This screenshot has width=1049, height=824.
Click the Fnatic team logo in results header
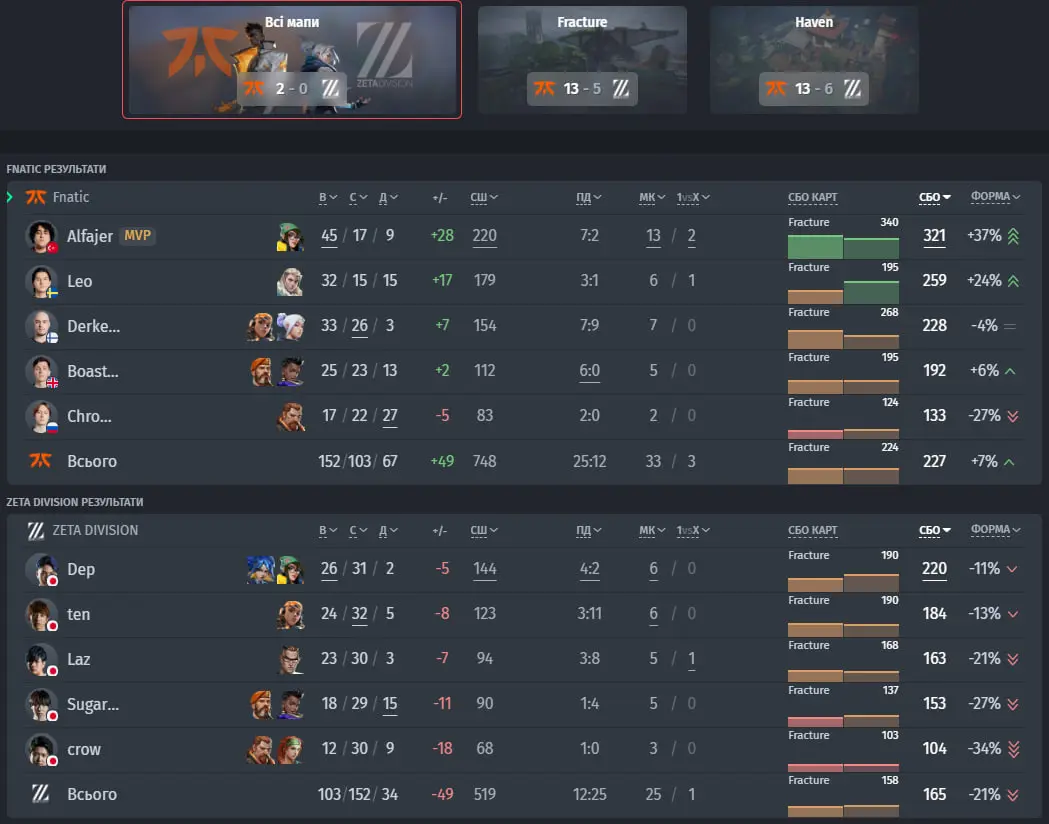(35, 197)
